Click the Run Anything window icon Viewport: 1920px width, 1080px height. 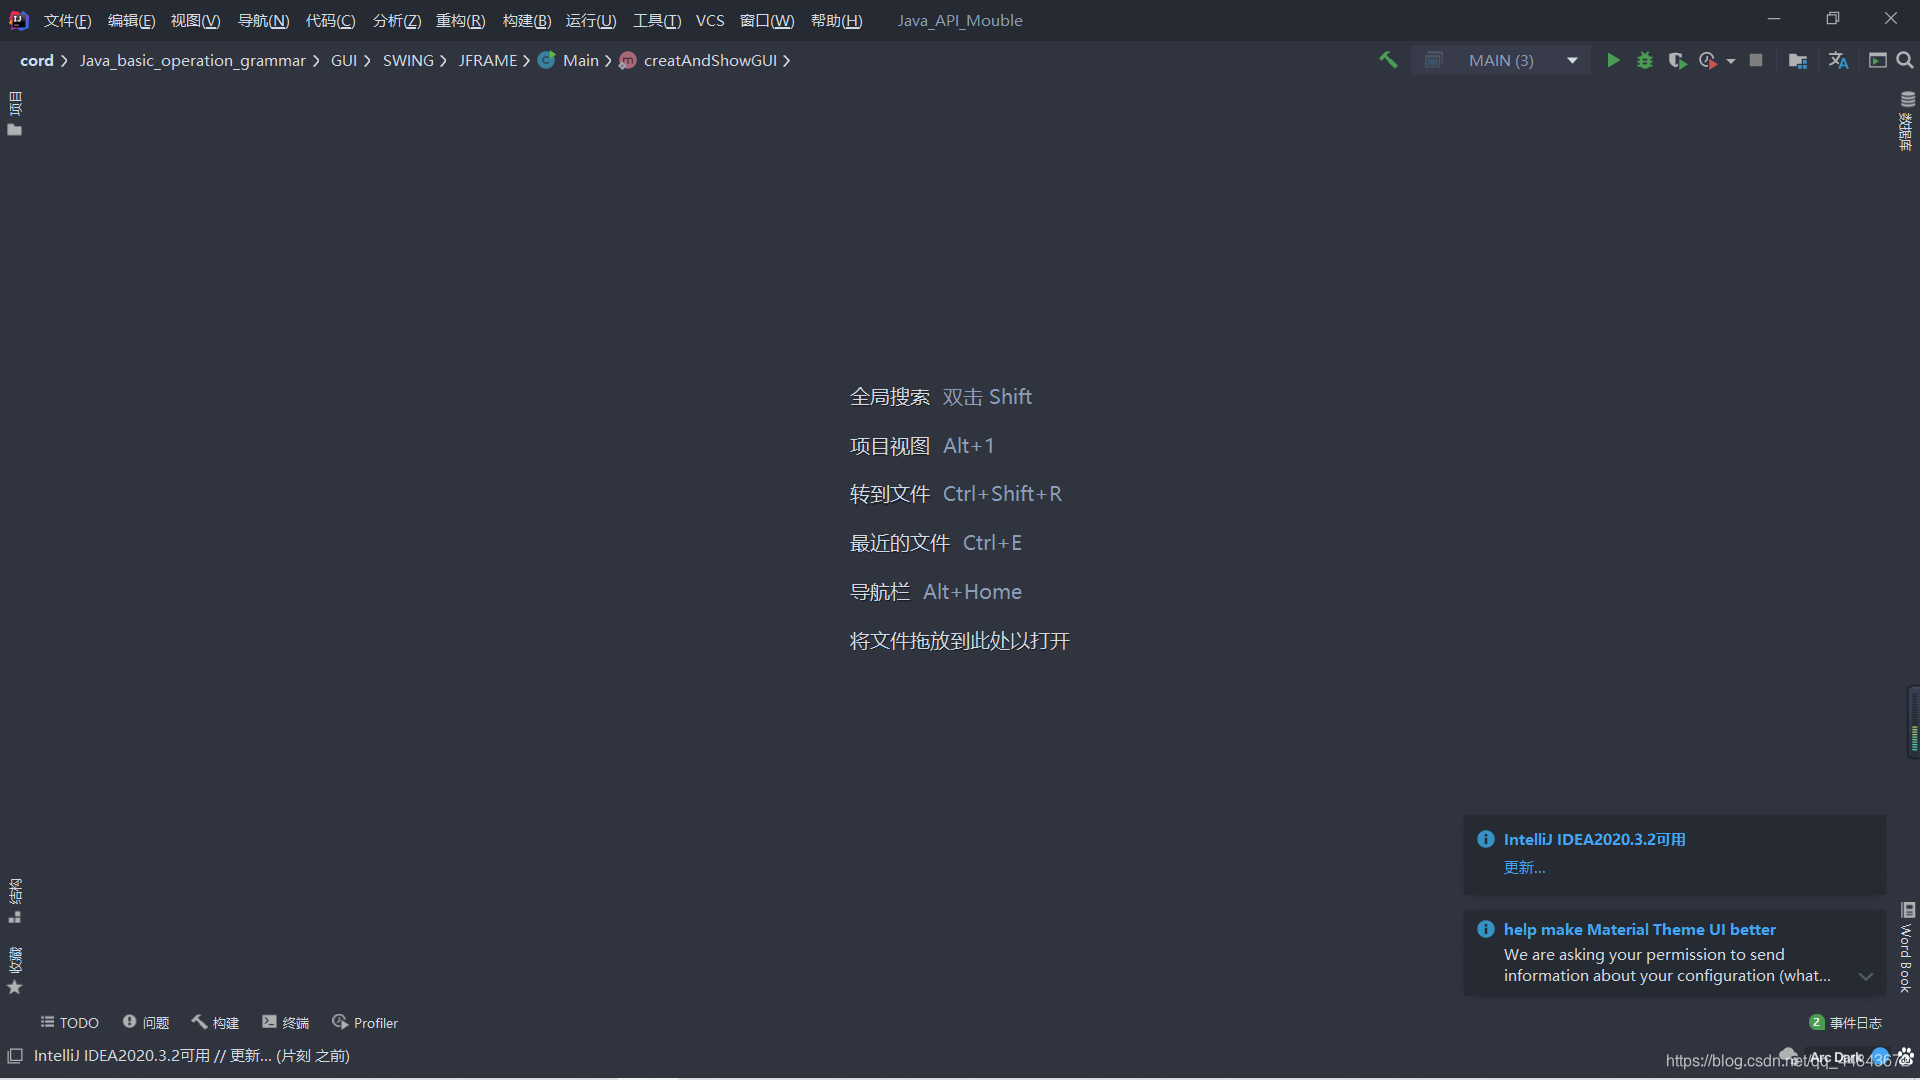[1878, 60]
